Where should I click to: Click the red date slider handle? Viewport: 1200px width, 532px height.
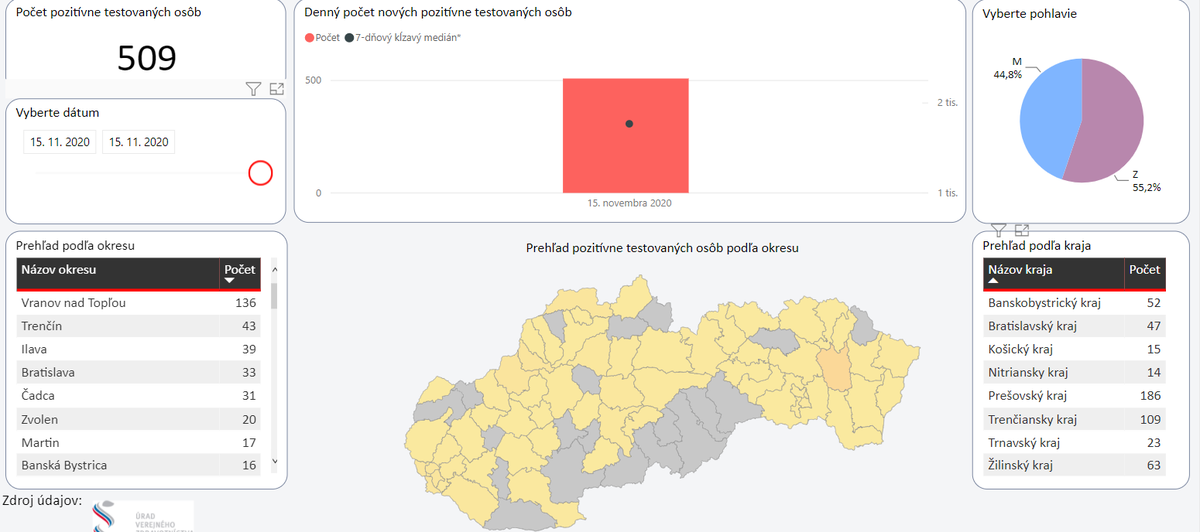[260, 174]
